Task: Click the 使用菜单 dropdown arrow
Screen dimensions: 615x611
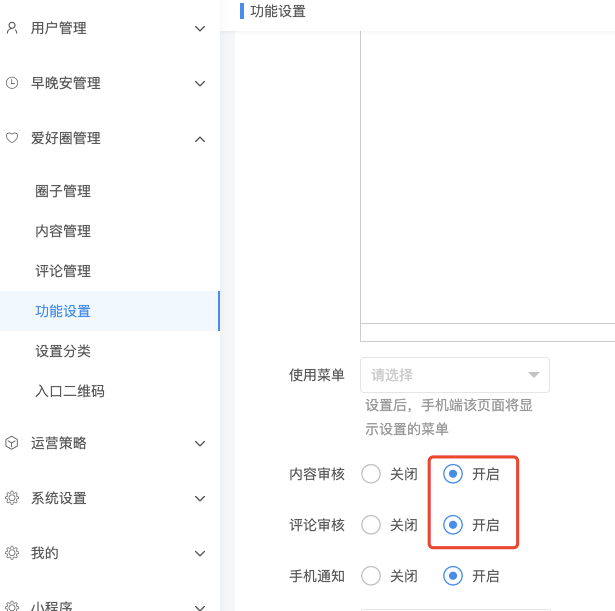Action: point(533,375)
